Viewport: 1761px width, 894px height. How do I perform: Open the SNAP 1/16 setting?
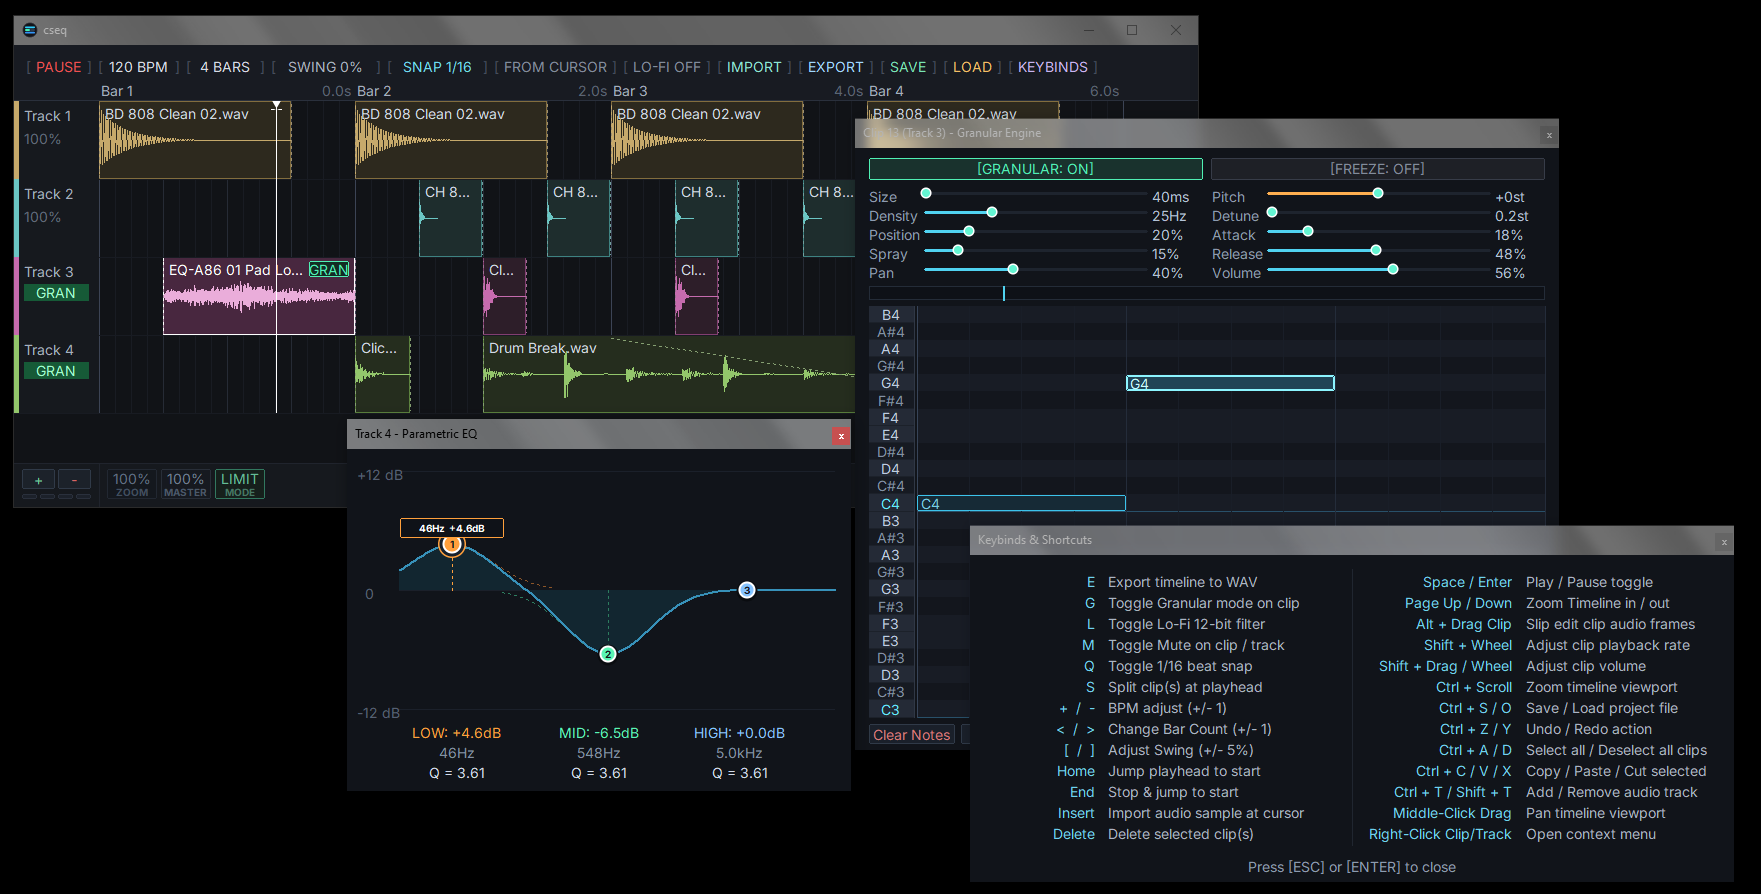(437, 67)
